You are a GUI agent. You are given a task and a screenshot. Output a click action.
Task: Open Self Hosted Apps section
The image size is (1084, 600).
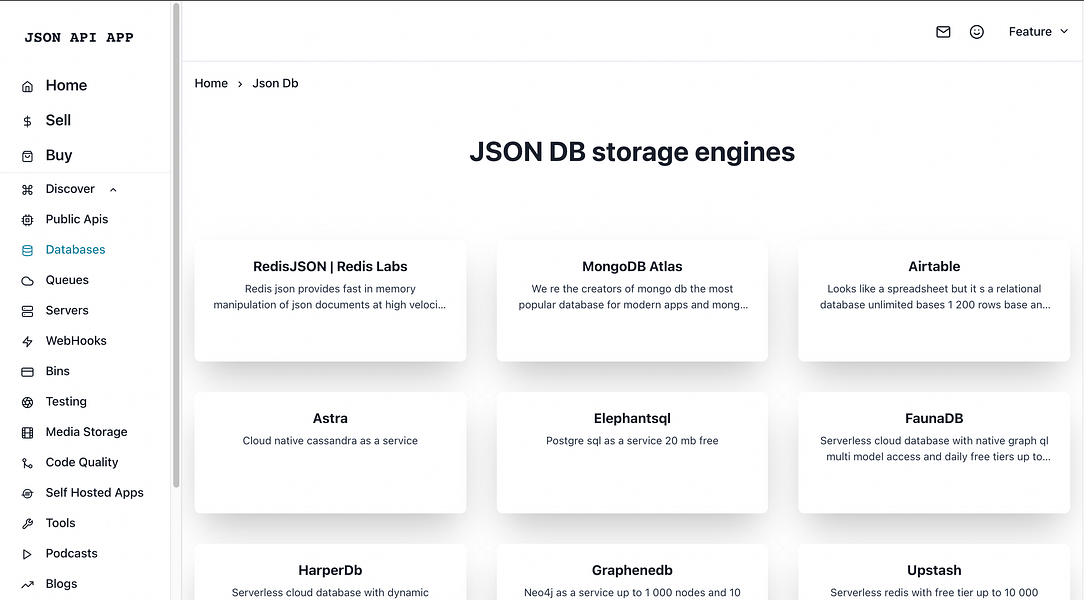pyautogui.click(x=95, y=493)
